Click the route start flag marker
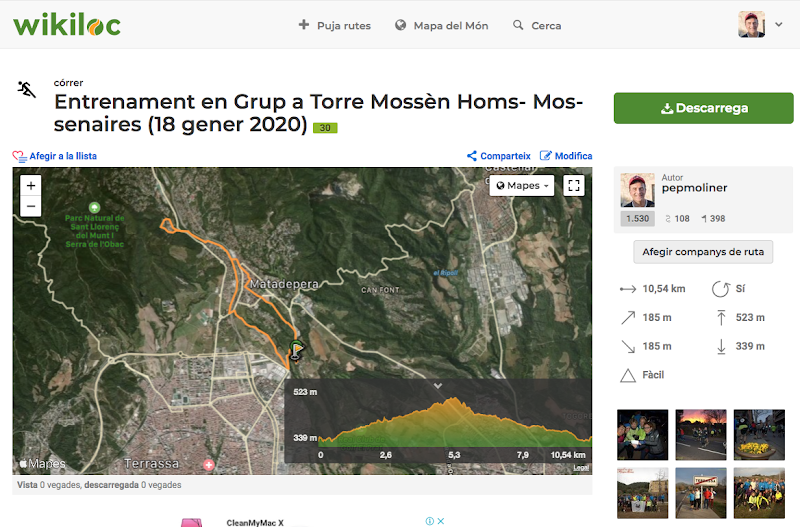The width and height of the screenshot is (800, 527). pyautogui.click(x=296, y=350)
